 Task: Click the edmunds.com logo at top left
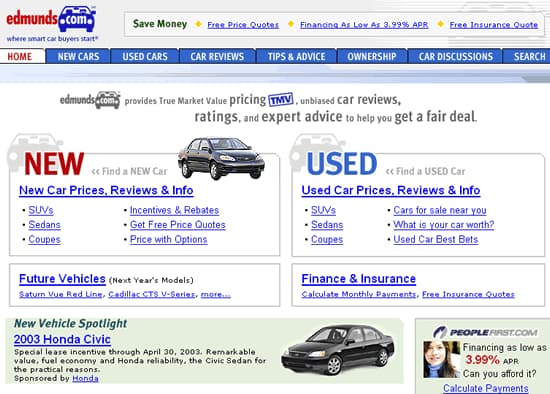tap(51, 23)
